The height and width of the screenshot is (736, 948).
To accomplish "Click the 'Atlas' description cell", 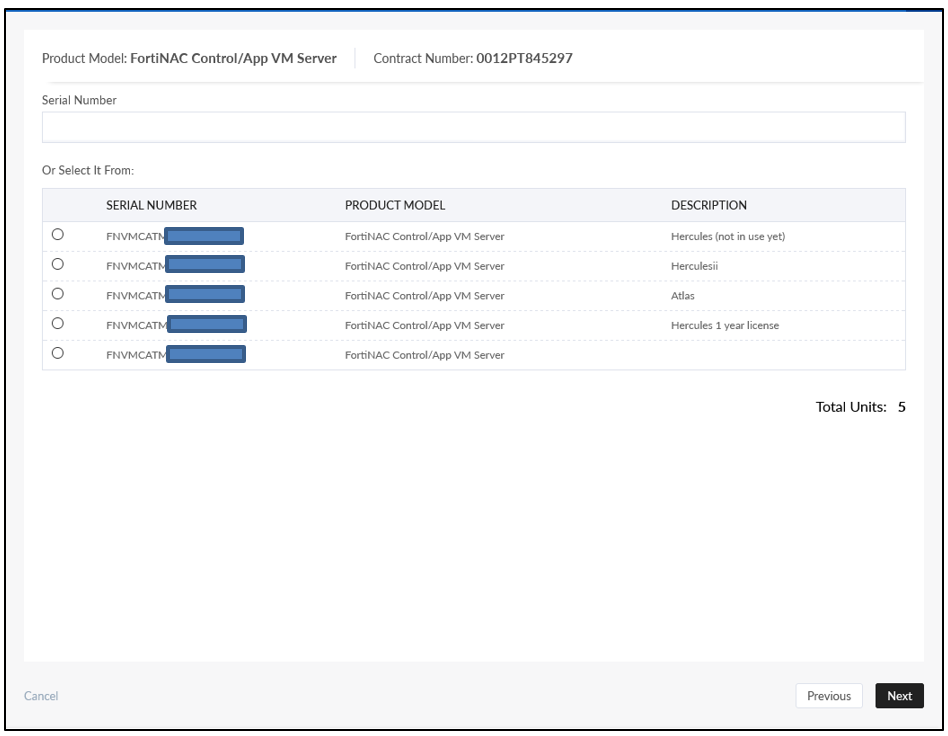I will tap(683, 296).
